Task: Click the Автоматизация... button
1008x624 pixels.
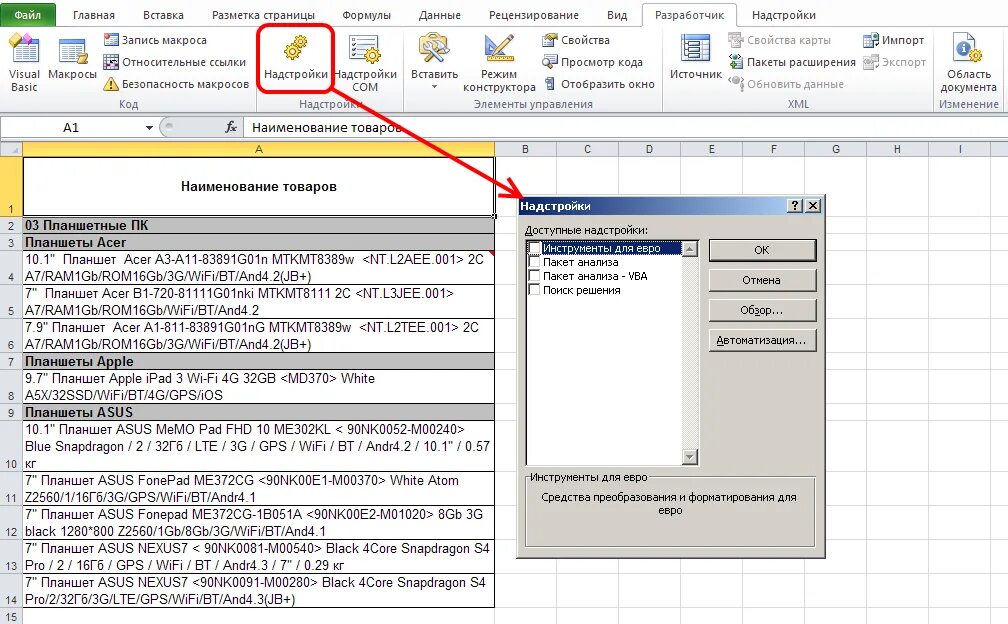Action: point(762,341)
